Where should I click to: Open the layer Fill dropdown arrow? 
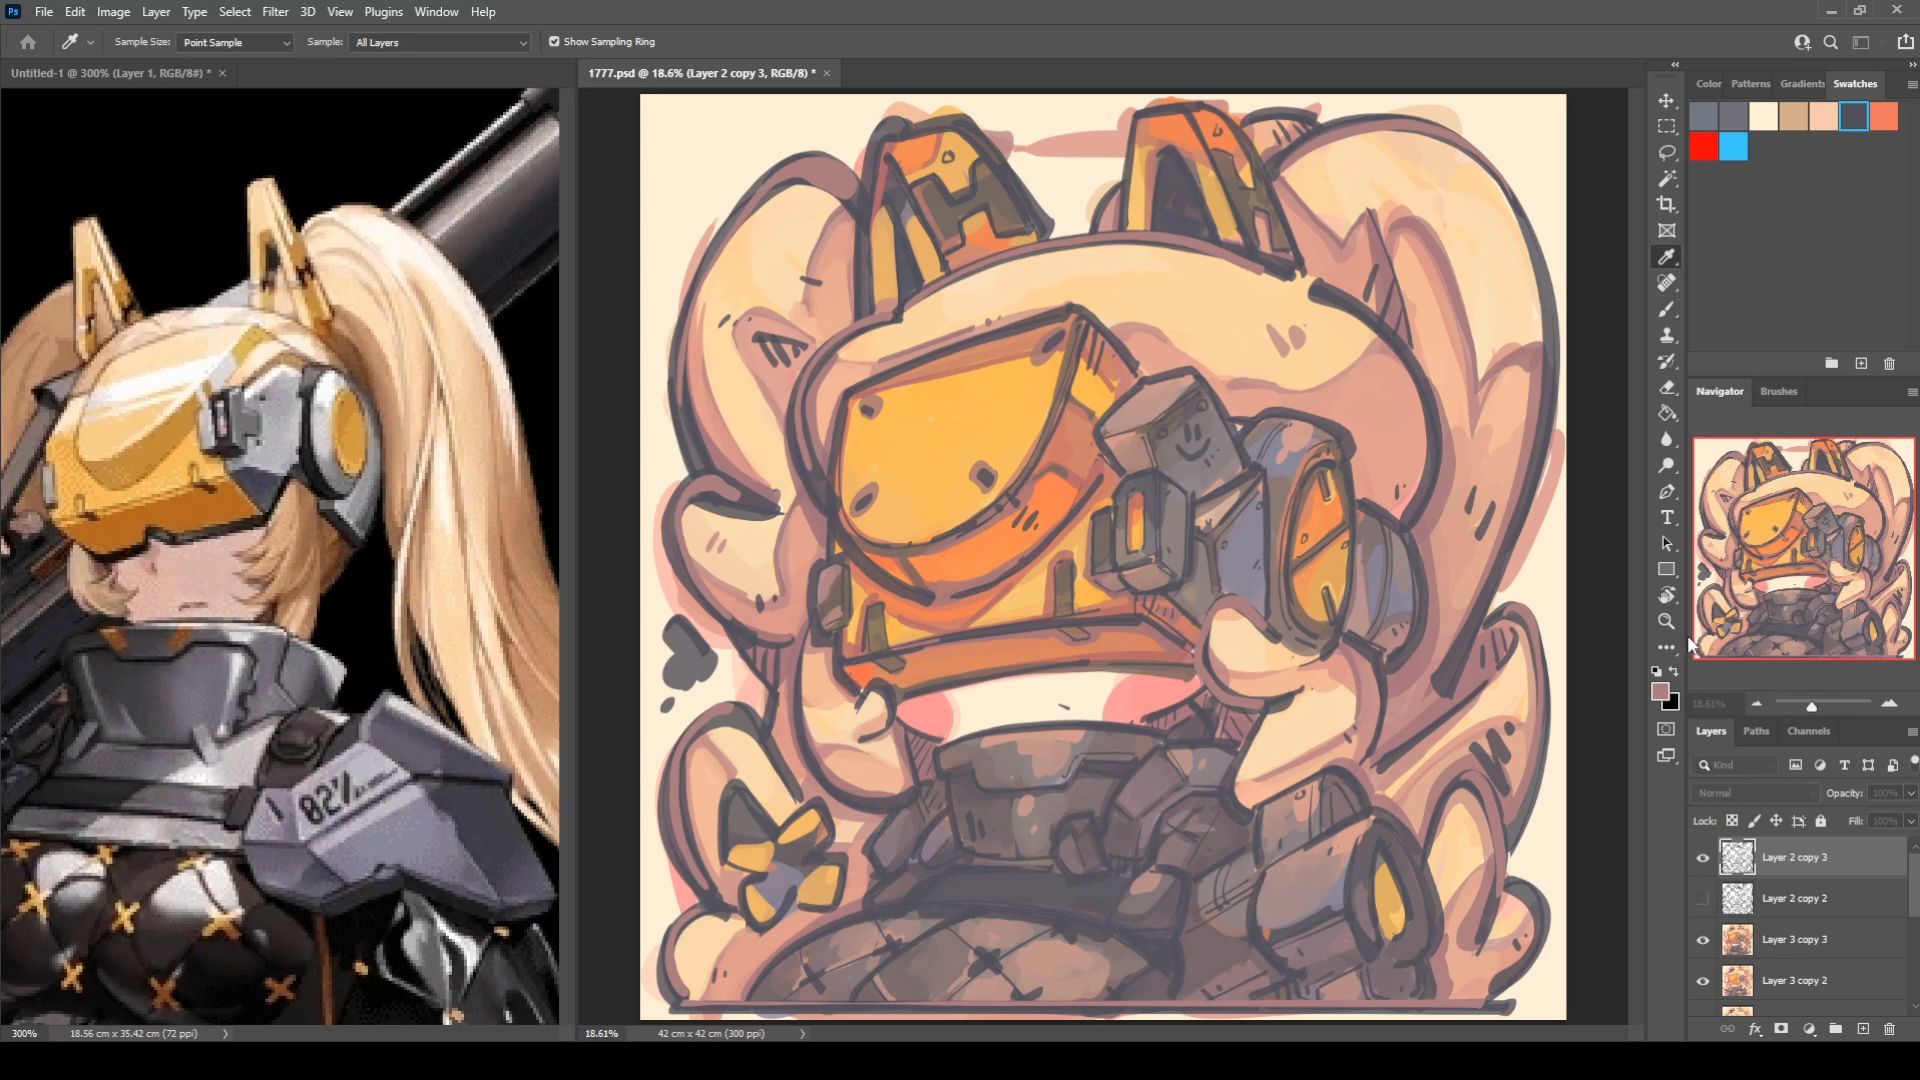tap(1911, 821)
